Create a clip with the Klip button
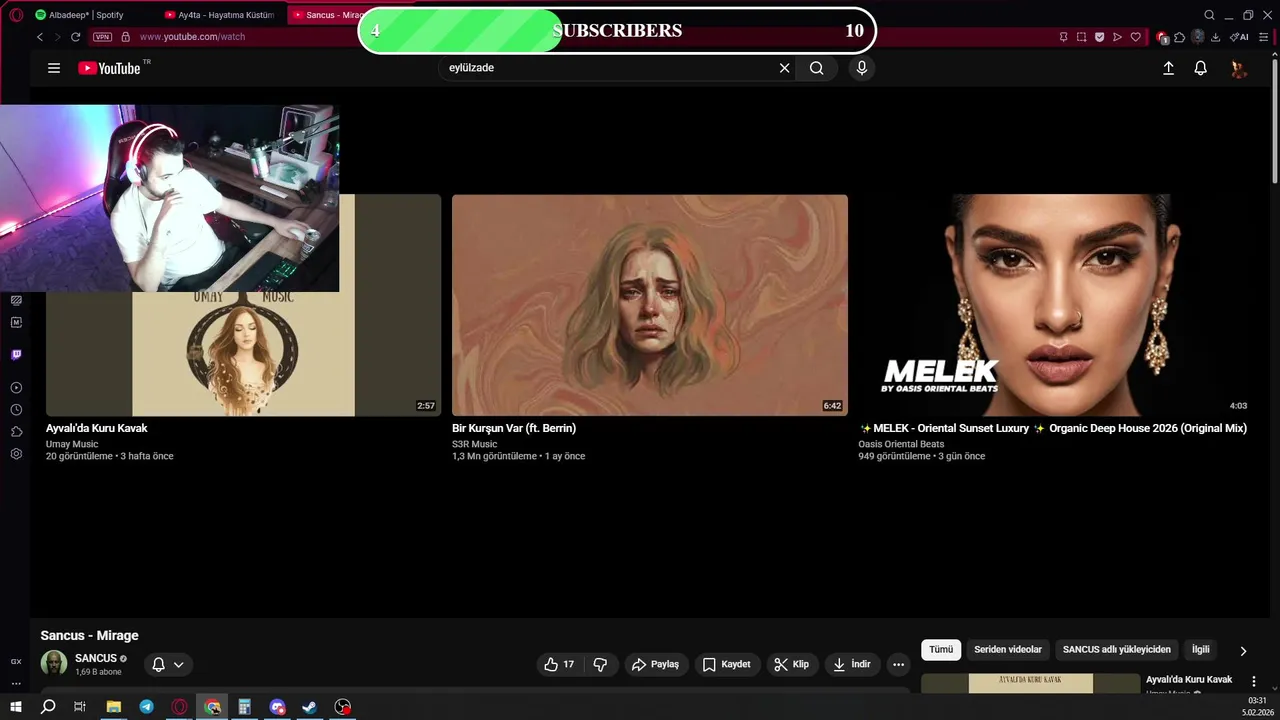Image resolution: width=1280 pixels, height=720 pixels. pos(792,664)
